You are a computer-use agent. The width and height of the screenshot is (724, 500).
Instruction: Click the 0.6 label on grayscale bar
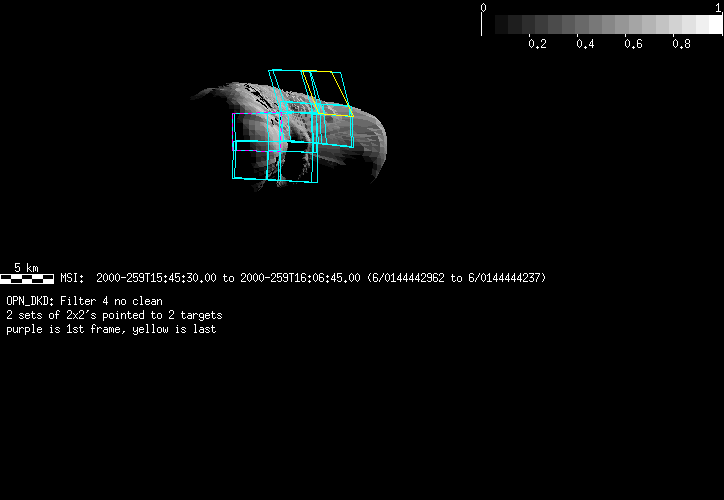pos(633,44)
